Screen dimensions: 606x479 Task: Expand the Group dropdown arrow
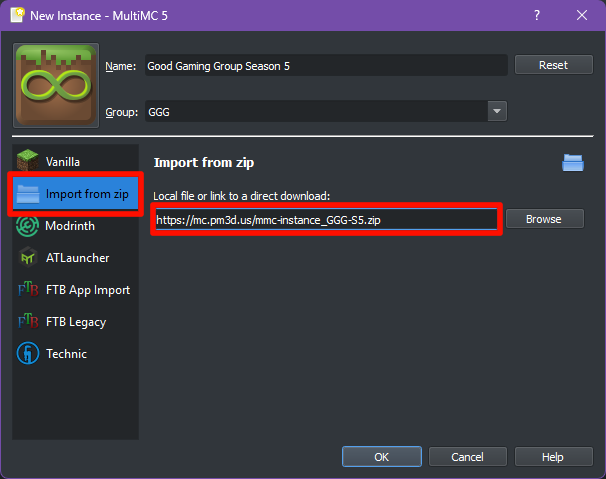[x=497, y=112]
